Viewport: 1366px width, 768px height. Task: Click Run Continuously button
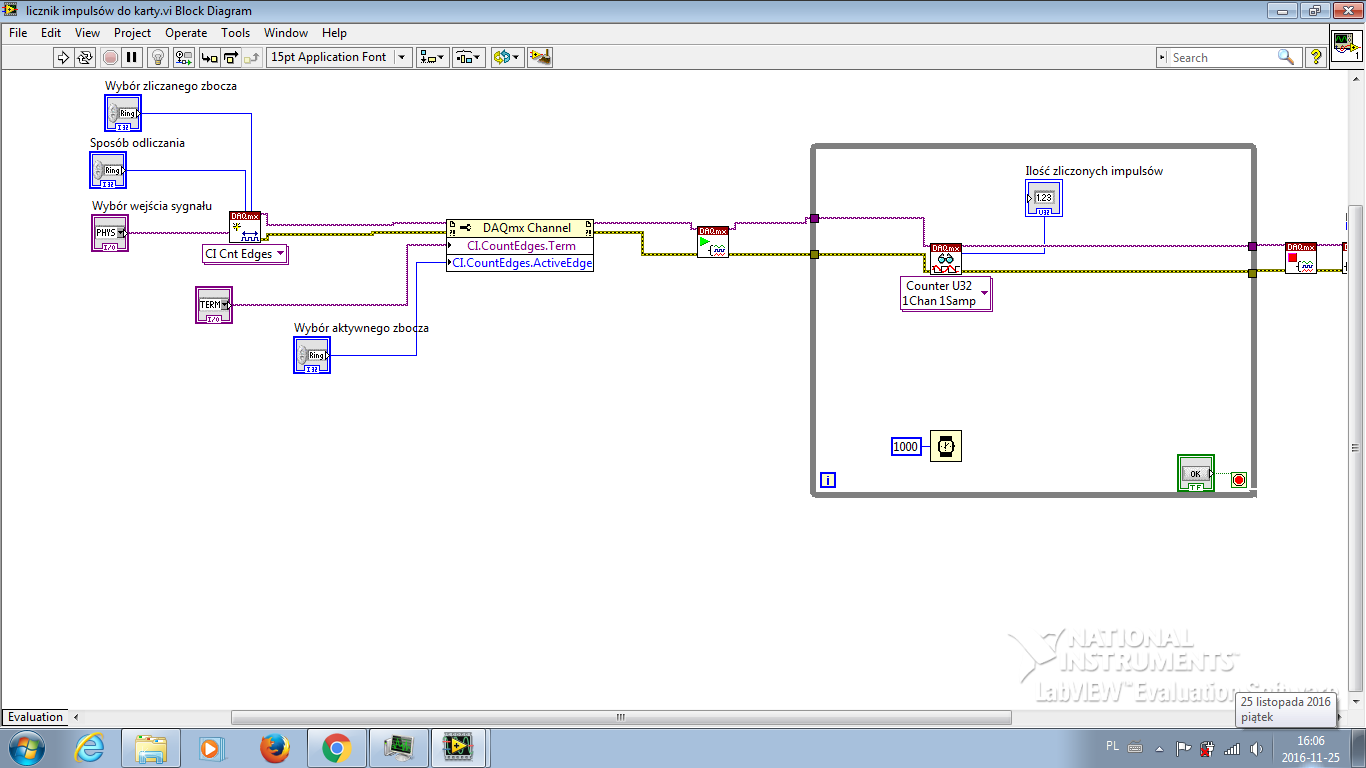click(86, 57)
